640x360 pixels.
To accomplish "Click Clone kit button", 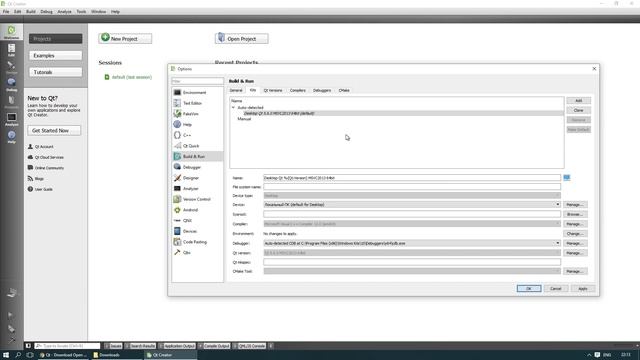I will (578, 110).
